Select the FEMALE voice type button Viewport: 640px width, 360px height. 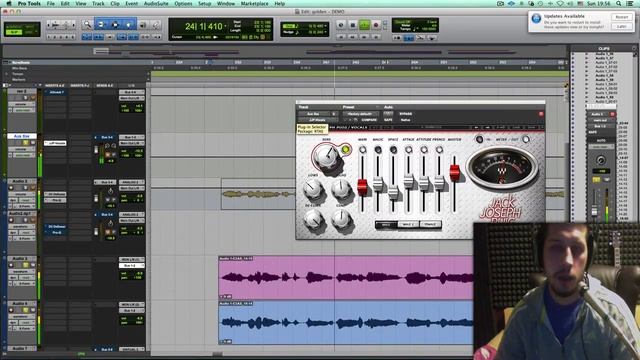(x=430, y=224)
